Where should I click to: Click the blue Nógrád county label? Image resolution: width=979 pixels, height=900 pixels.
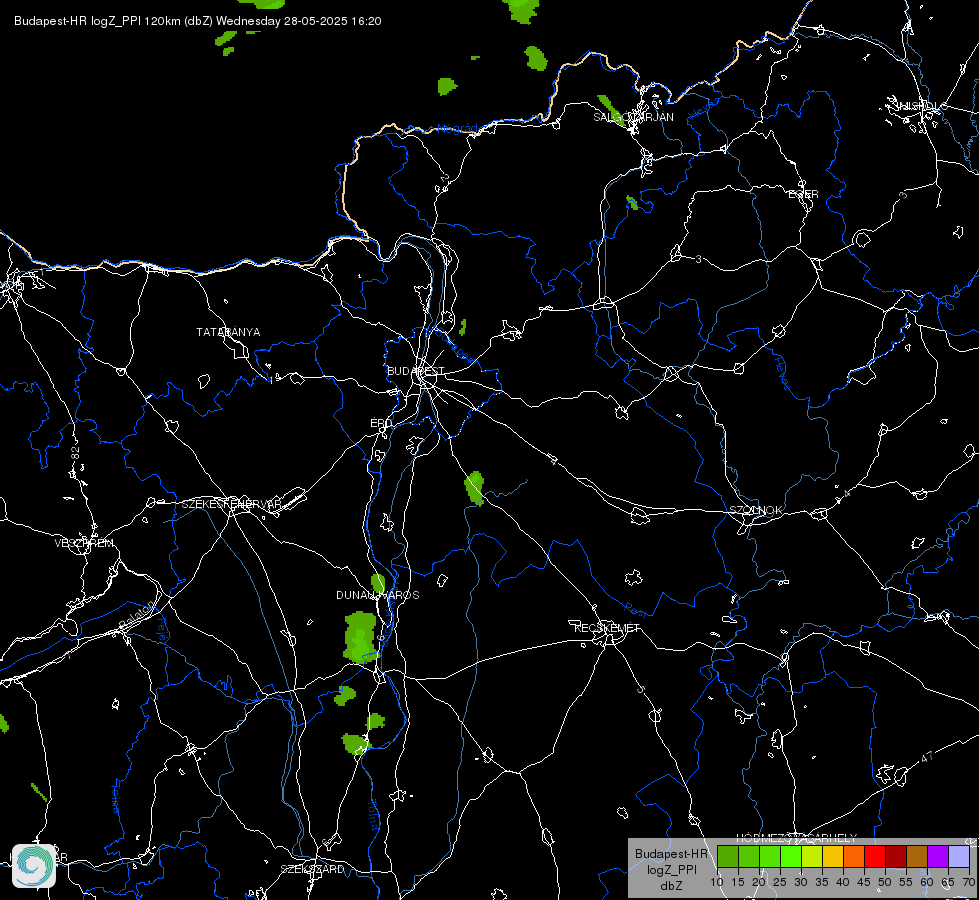[x=457, y=129]
